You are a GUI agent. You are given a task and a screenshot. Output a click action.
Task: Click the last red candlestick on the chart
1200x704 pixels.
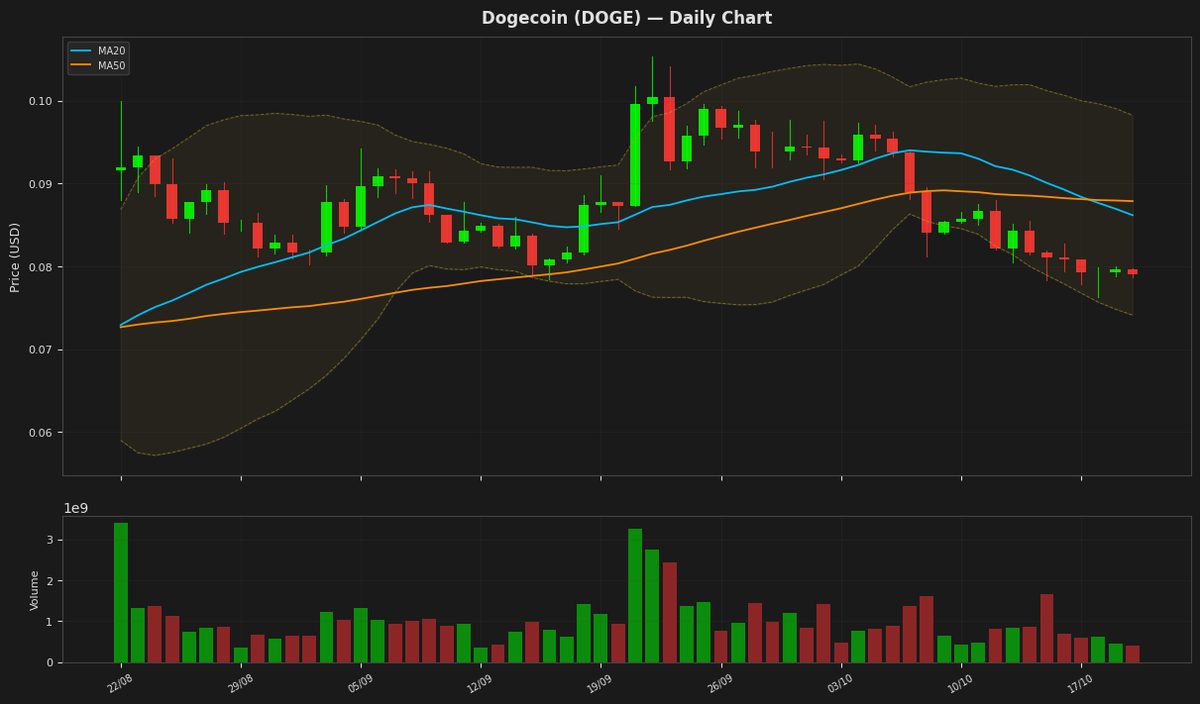coord(1132,272)
